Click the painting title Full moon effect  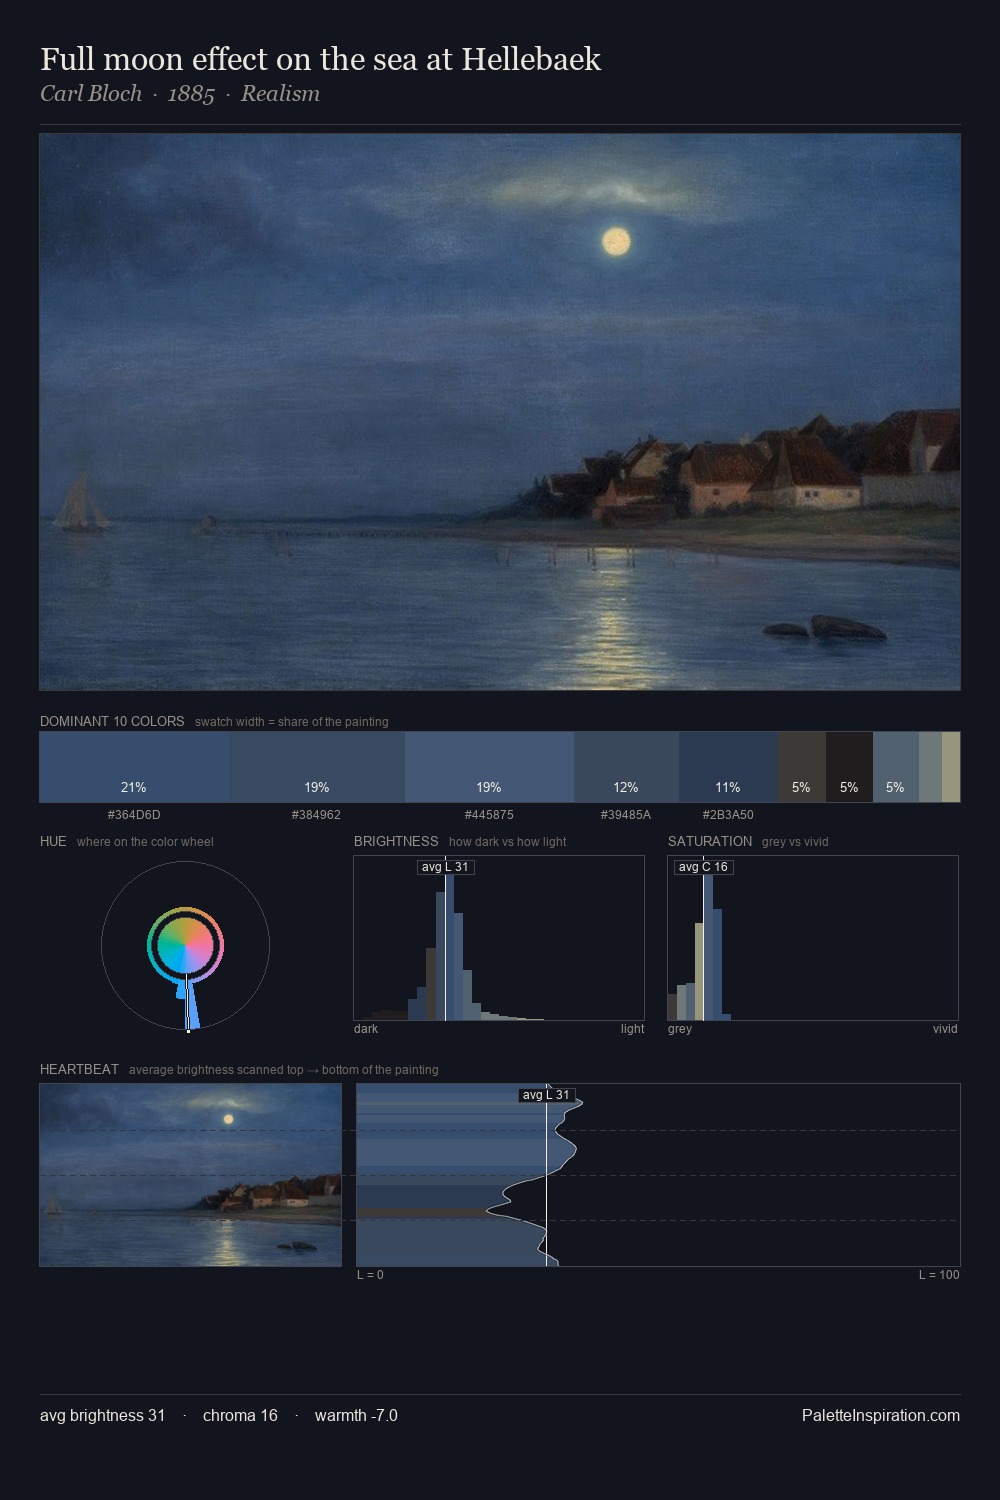coord(320,59)
